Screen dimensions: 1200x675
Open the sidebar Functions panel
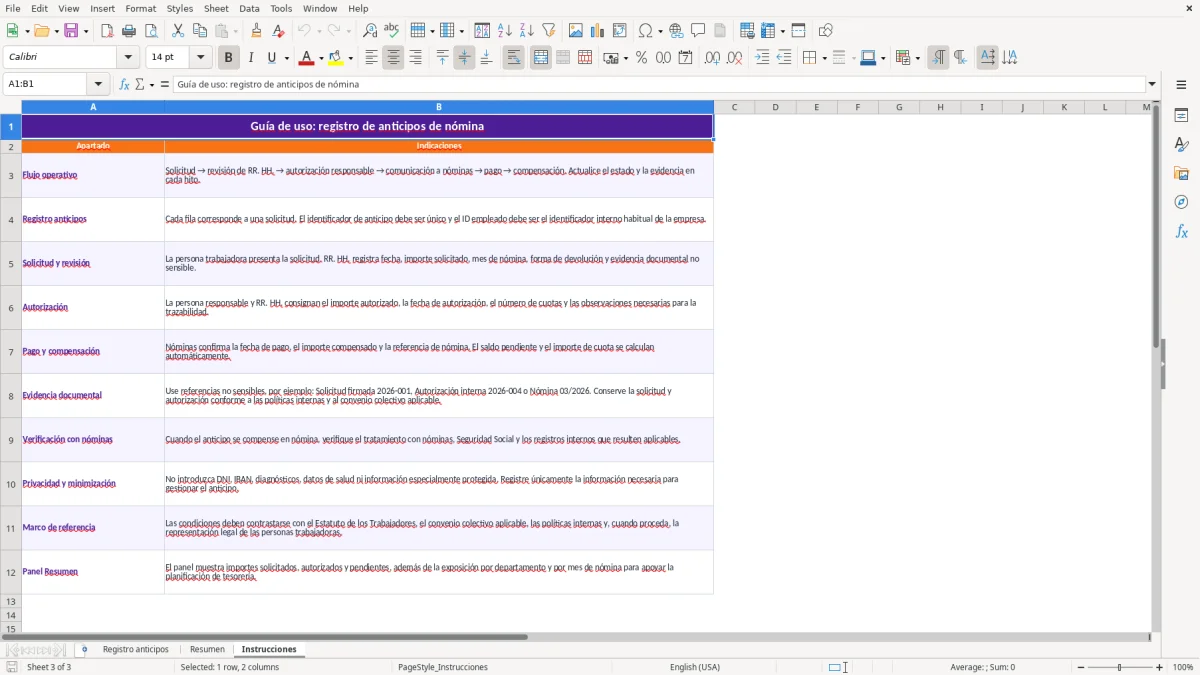(1181, 231)
